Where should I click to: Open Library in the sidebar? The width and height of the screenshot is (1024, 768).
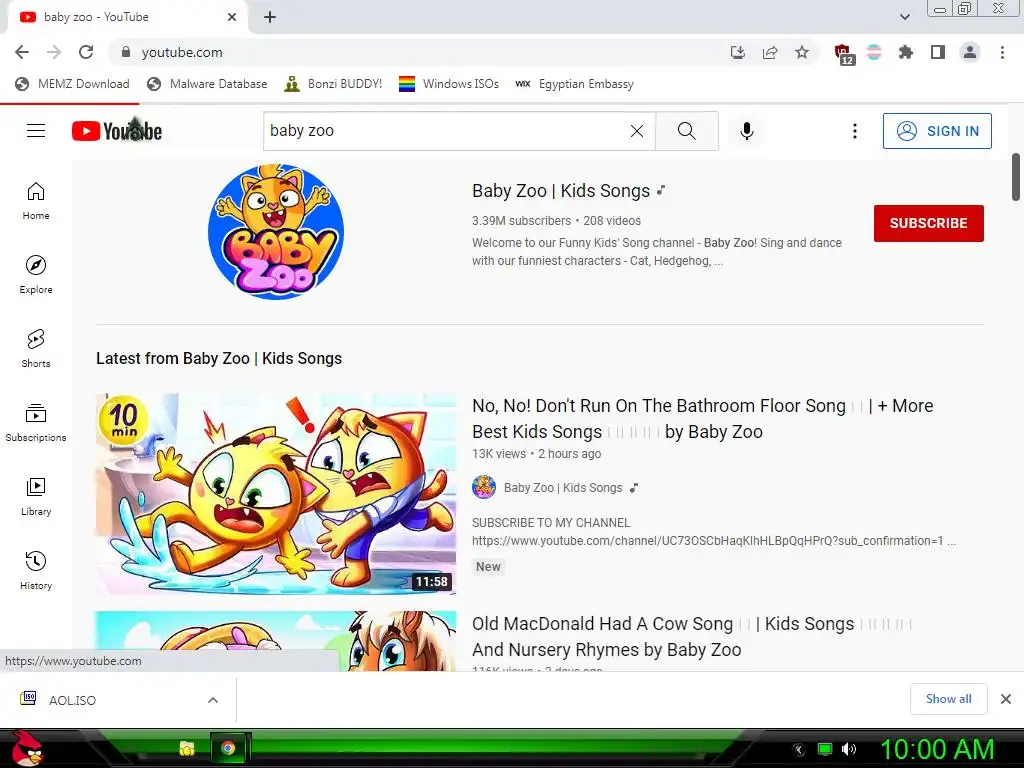(36, 497)
